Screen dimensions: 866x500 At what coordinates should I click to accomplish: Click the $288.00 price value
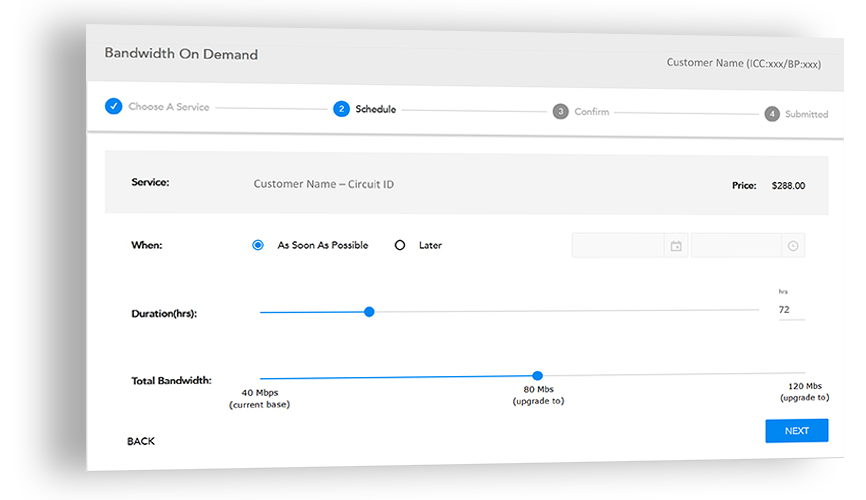pyautogui.click(x=788, y=186)
